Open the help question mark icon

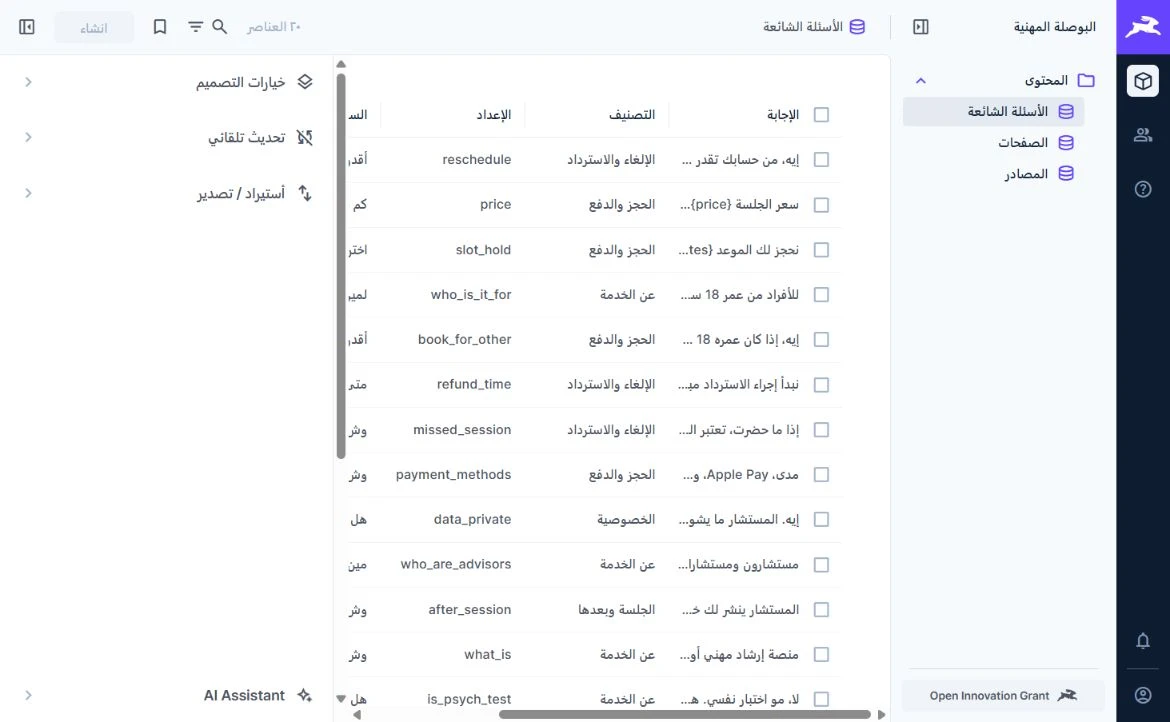(x=1142, y=189)
